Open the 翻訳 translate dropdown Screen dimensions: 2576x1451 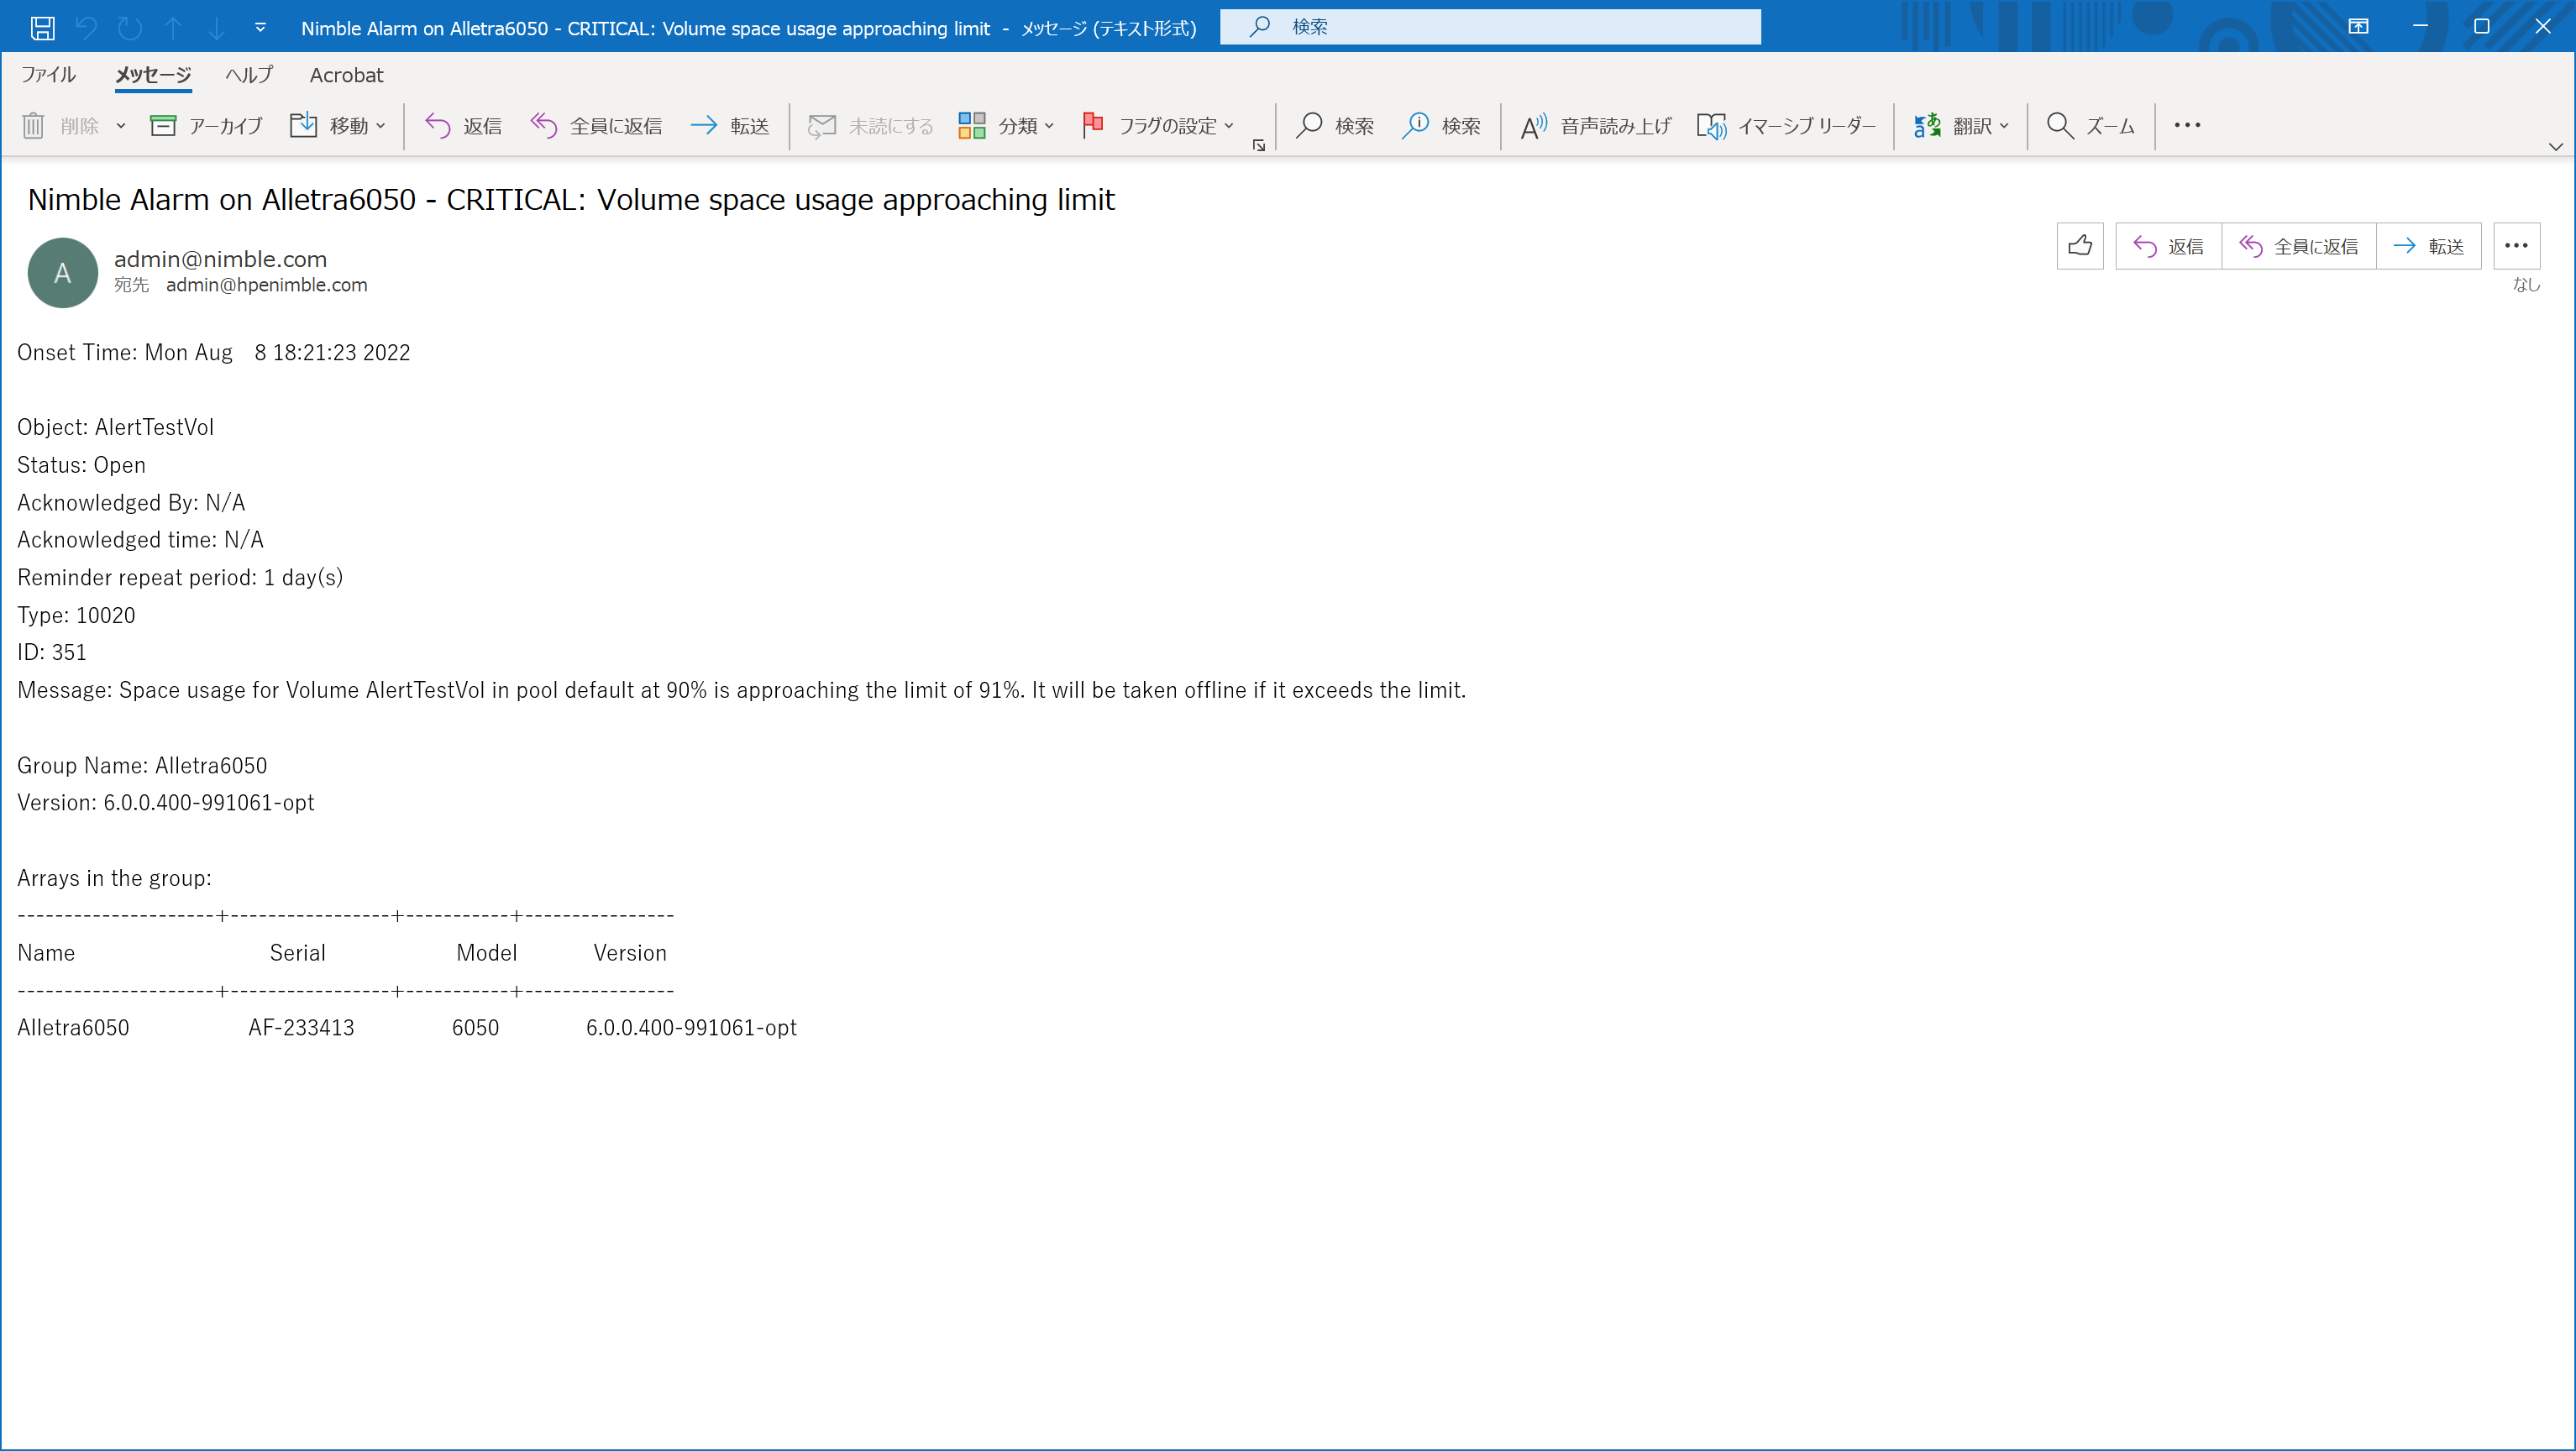point(1961,126)
